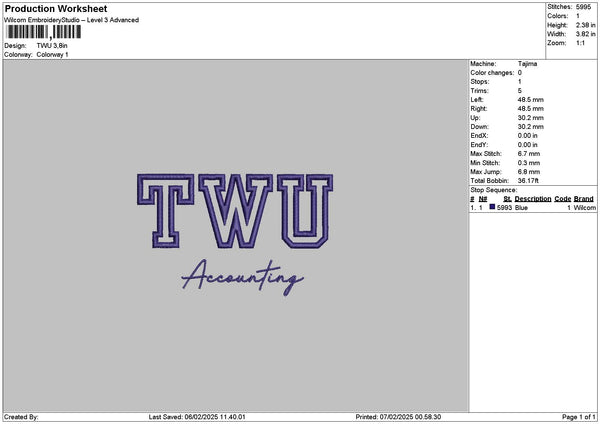This screenshot has width=600, height=424.
Task: Click the 'Code' column header
Action: pos(562,199)
